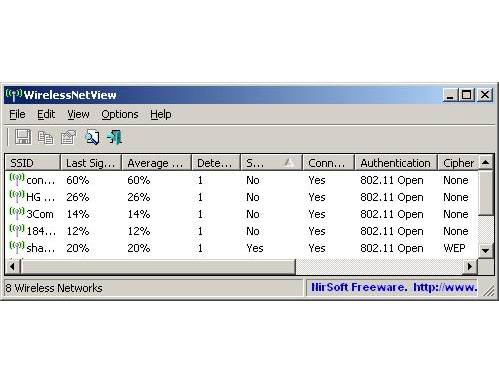Open the Help menu
Image resolution: width=499 pixels, height=384 pixels.
[161, 114]
